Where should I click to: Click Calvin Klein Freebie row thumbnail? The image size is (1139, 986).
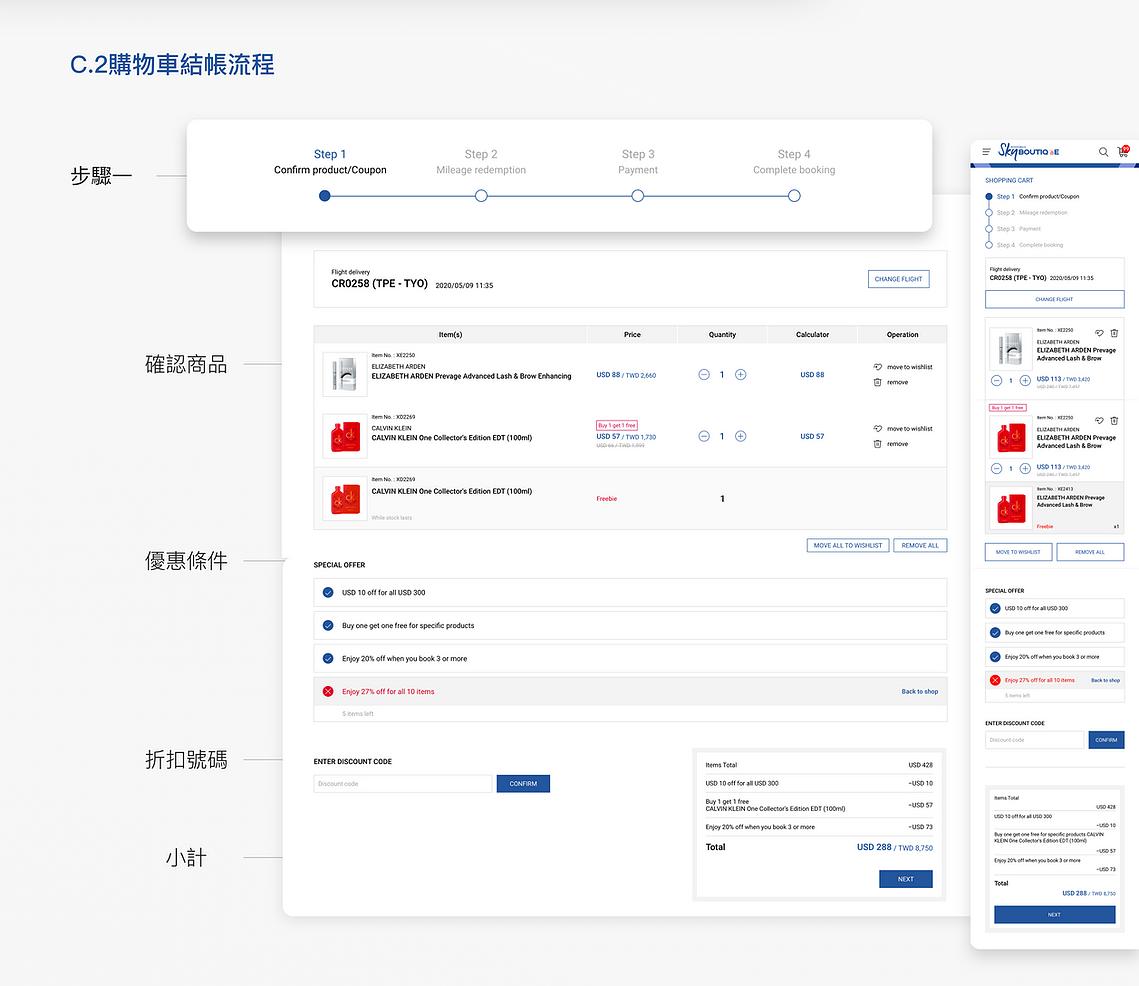point(344,498)
